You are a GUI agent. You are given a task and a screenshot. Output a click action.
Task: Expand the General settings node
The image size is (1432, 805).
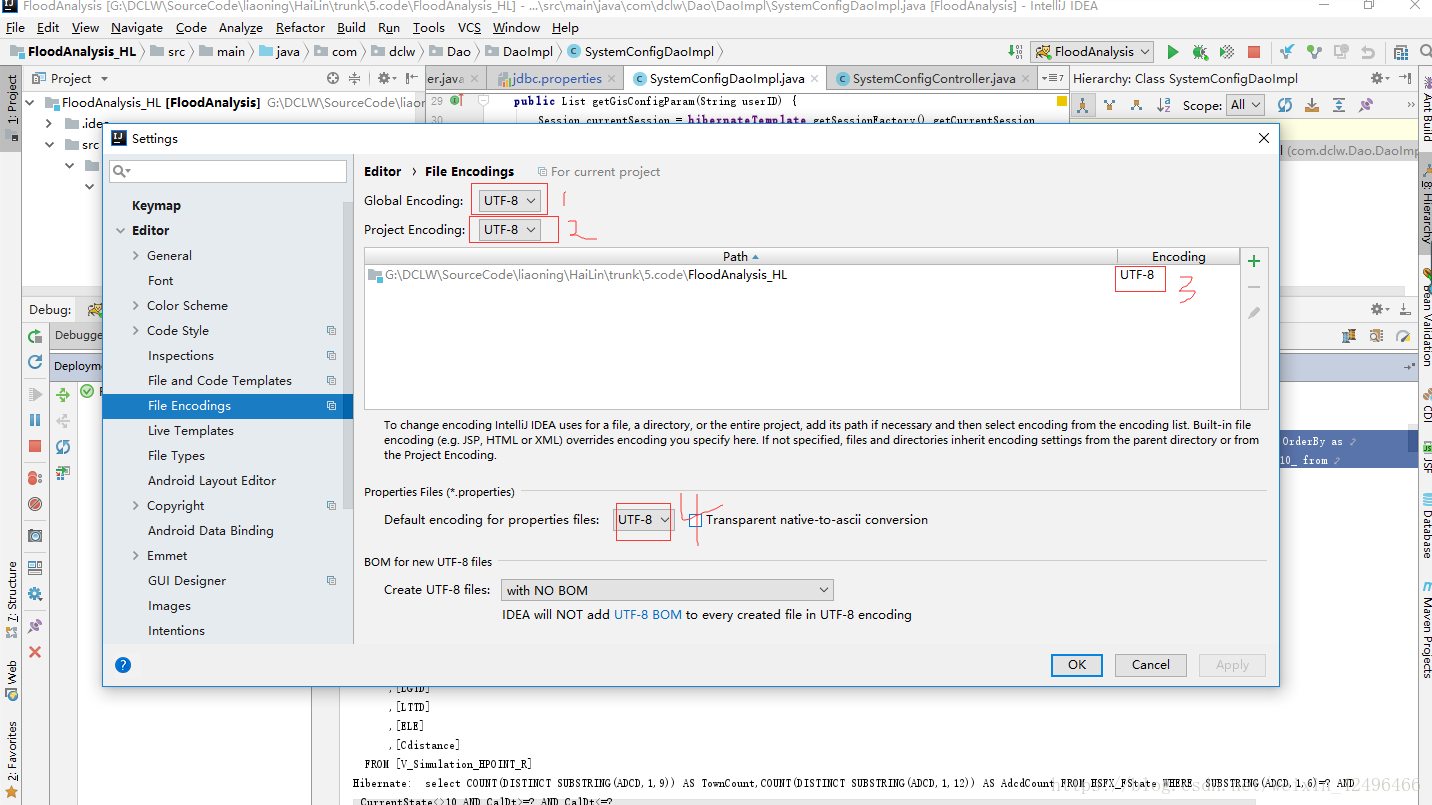point(136,256)
